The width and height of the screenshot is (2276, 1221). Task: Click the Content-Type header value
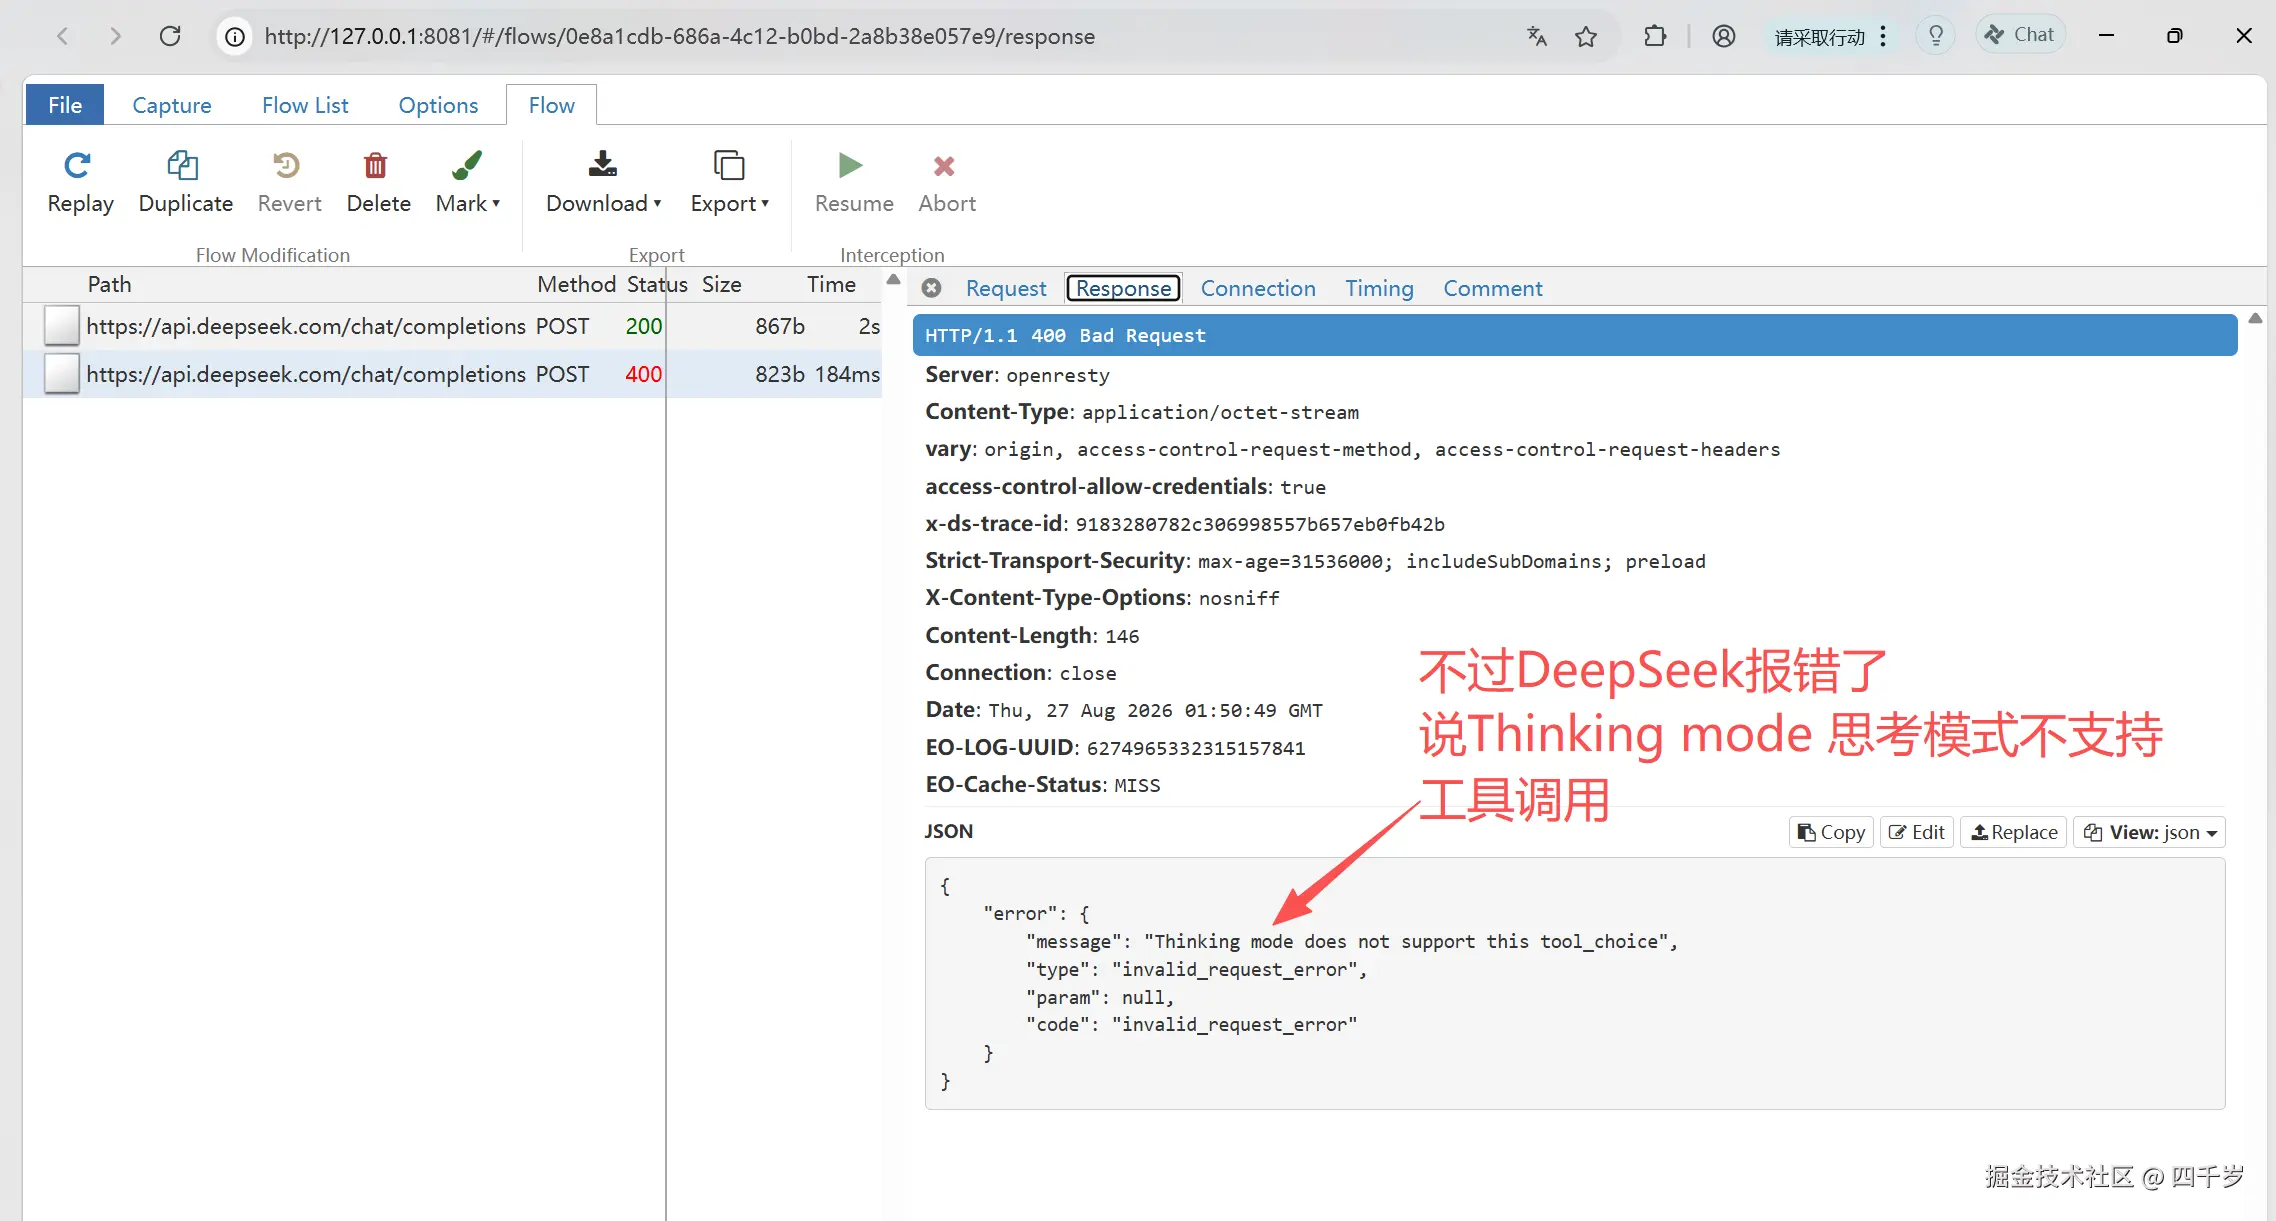click(x=1220, y=412)
